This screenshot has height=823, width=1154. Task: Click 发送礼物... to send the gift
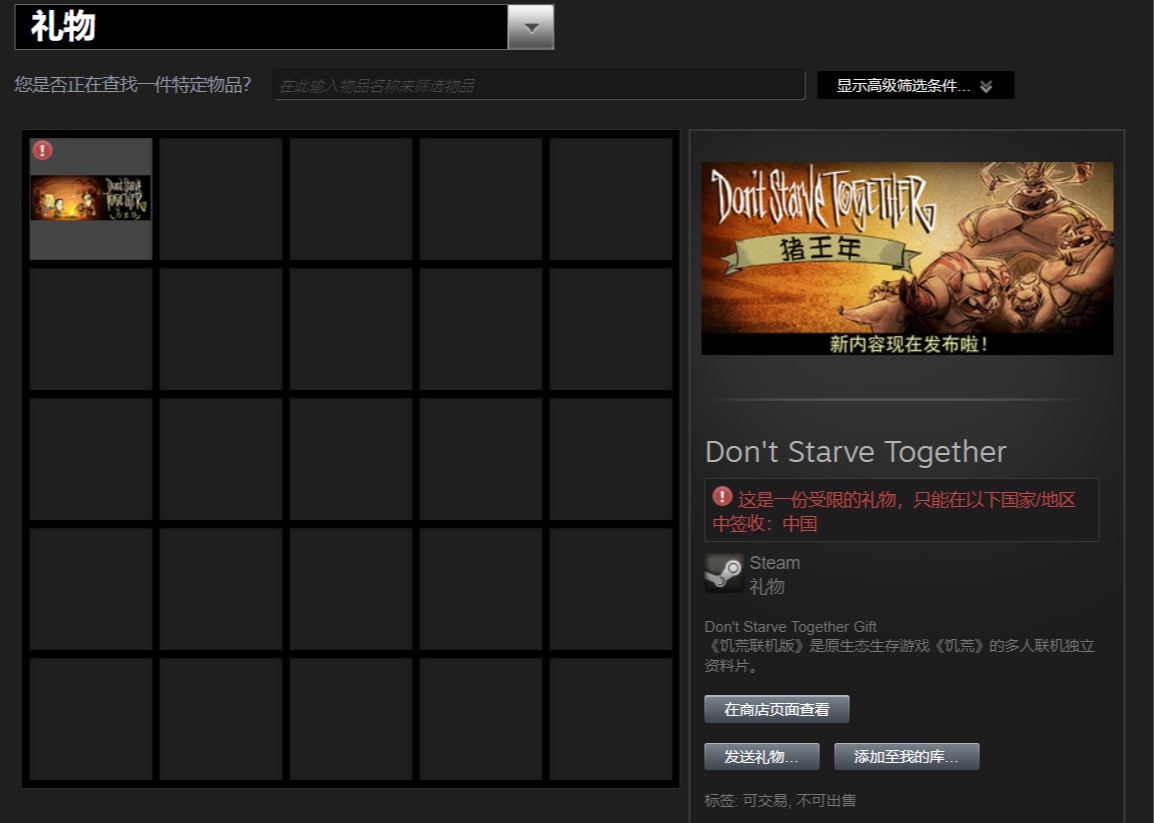[x=762, y=756]
